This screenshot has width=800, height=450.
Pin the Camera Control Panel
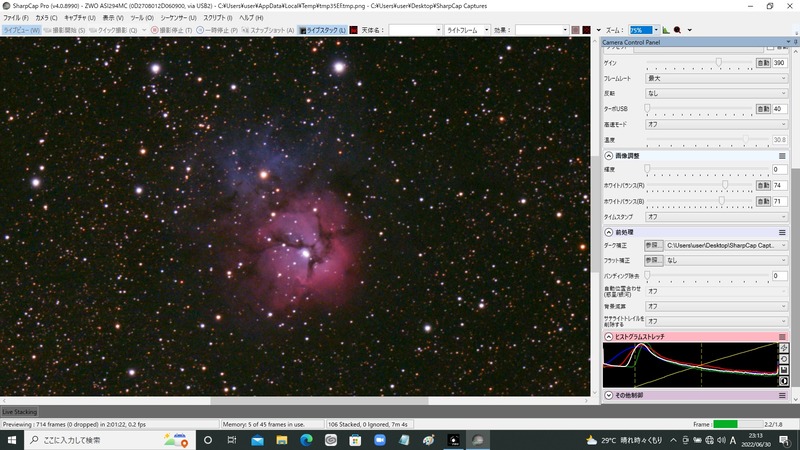point(795,42)
